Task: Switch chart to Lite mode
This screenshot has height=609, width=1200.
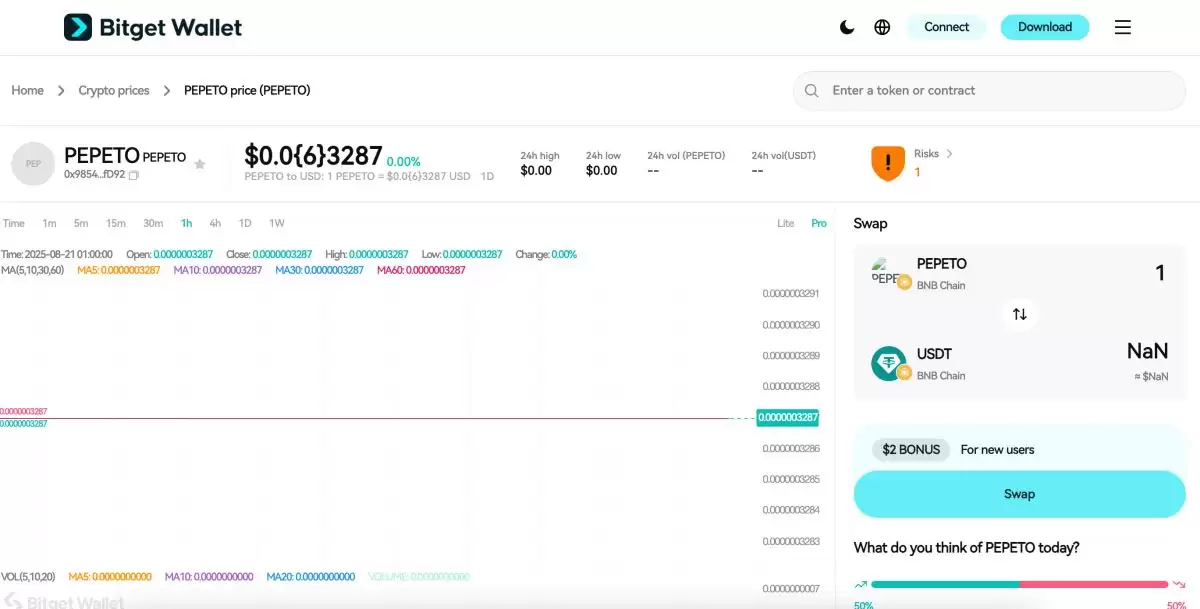Action: click(785, 223)
